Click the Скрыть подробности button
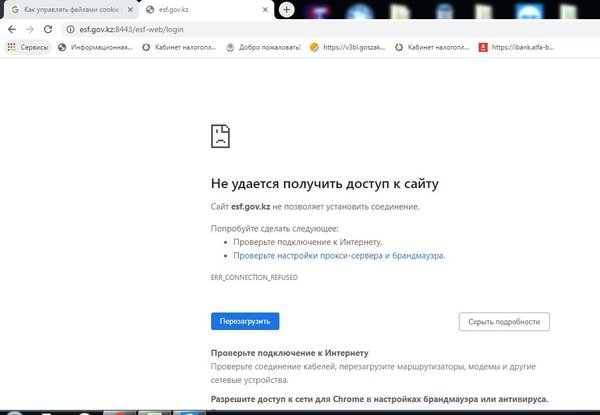Image resolution: width=600 pixels, height=415 pixels. click(x=504, y=322)
